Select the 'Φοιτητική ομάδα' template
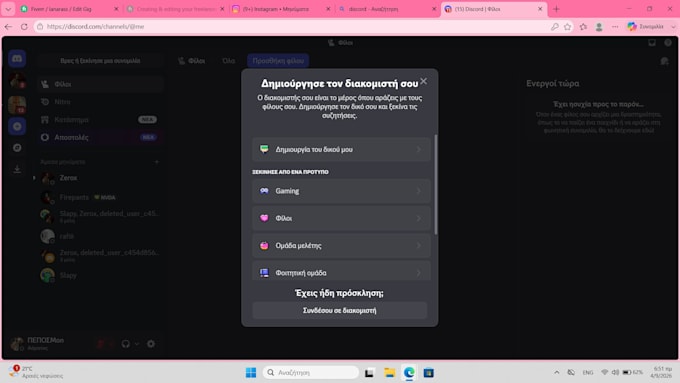 point(341,272)
